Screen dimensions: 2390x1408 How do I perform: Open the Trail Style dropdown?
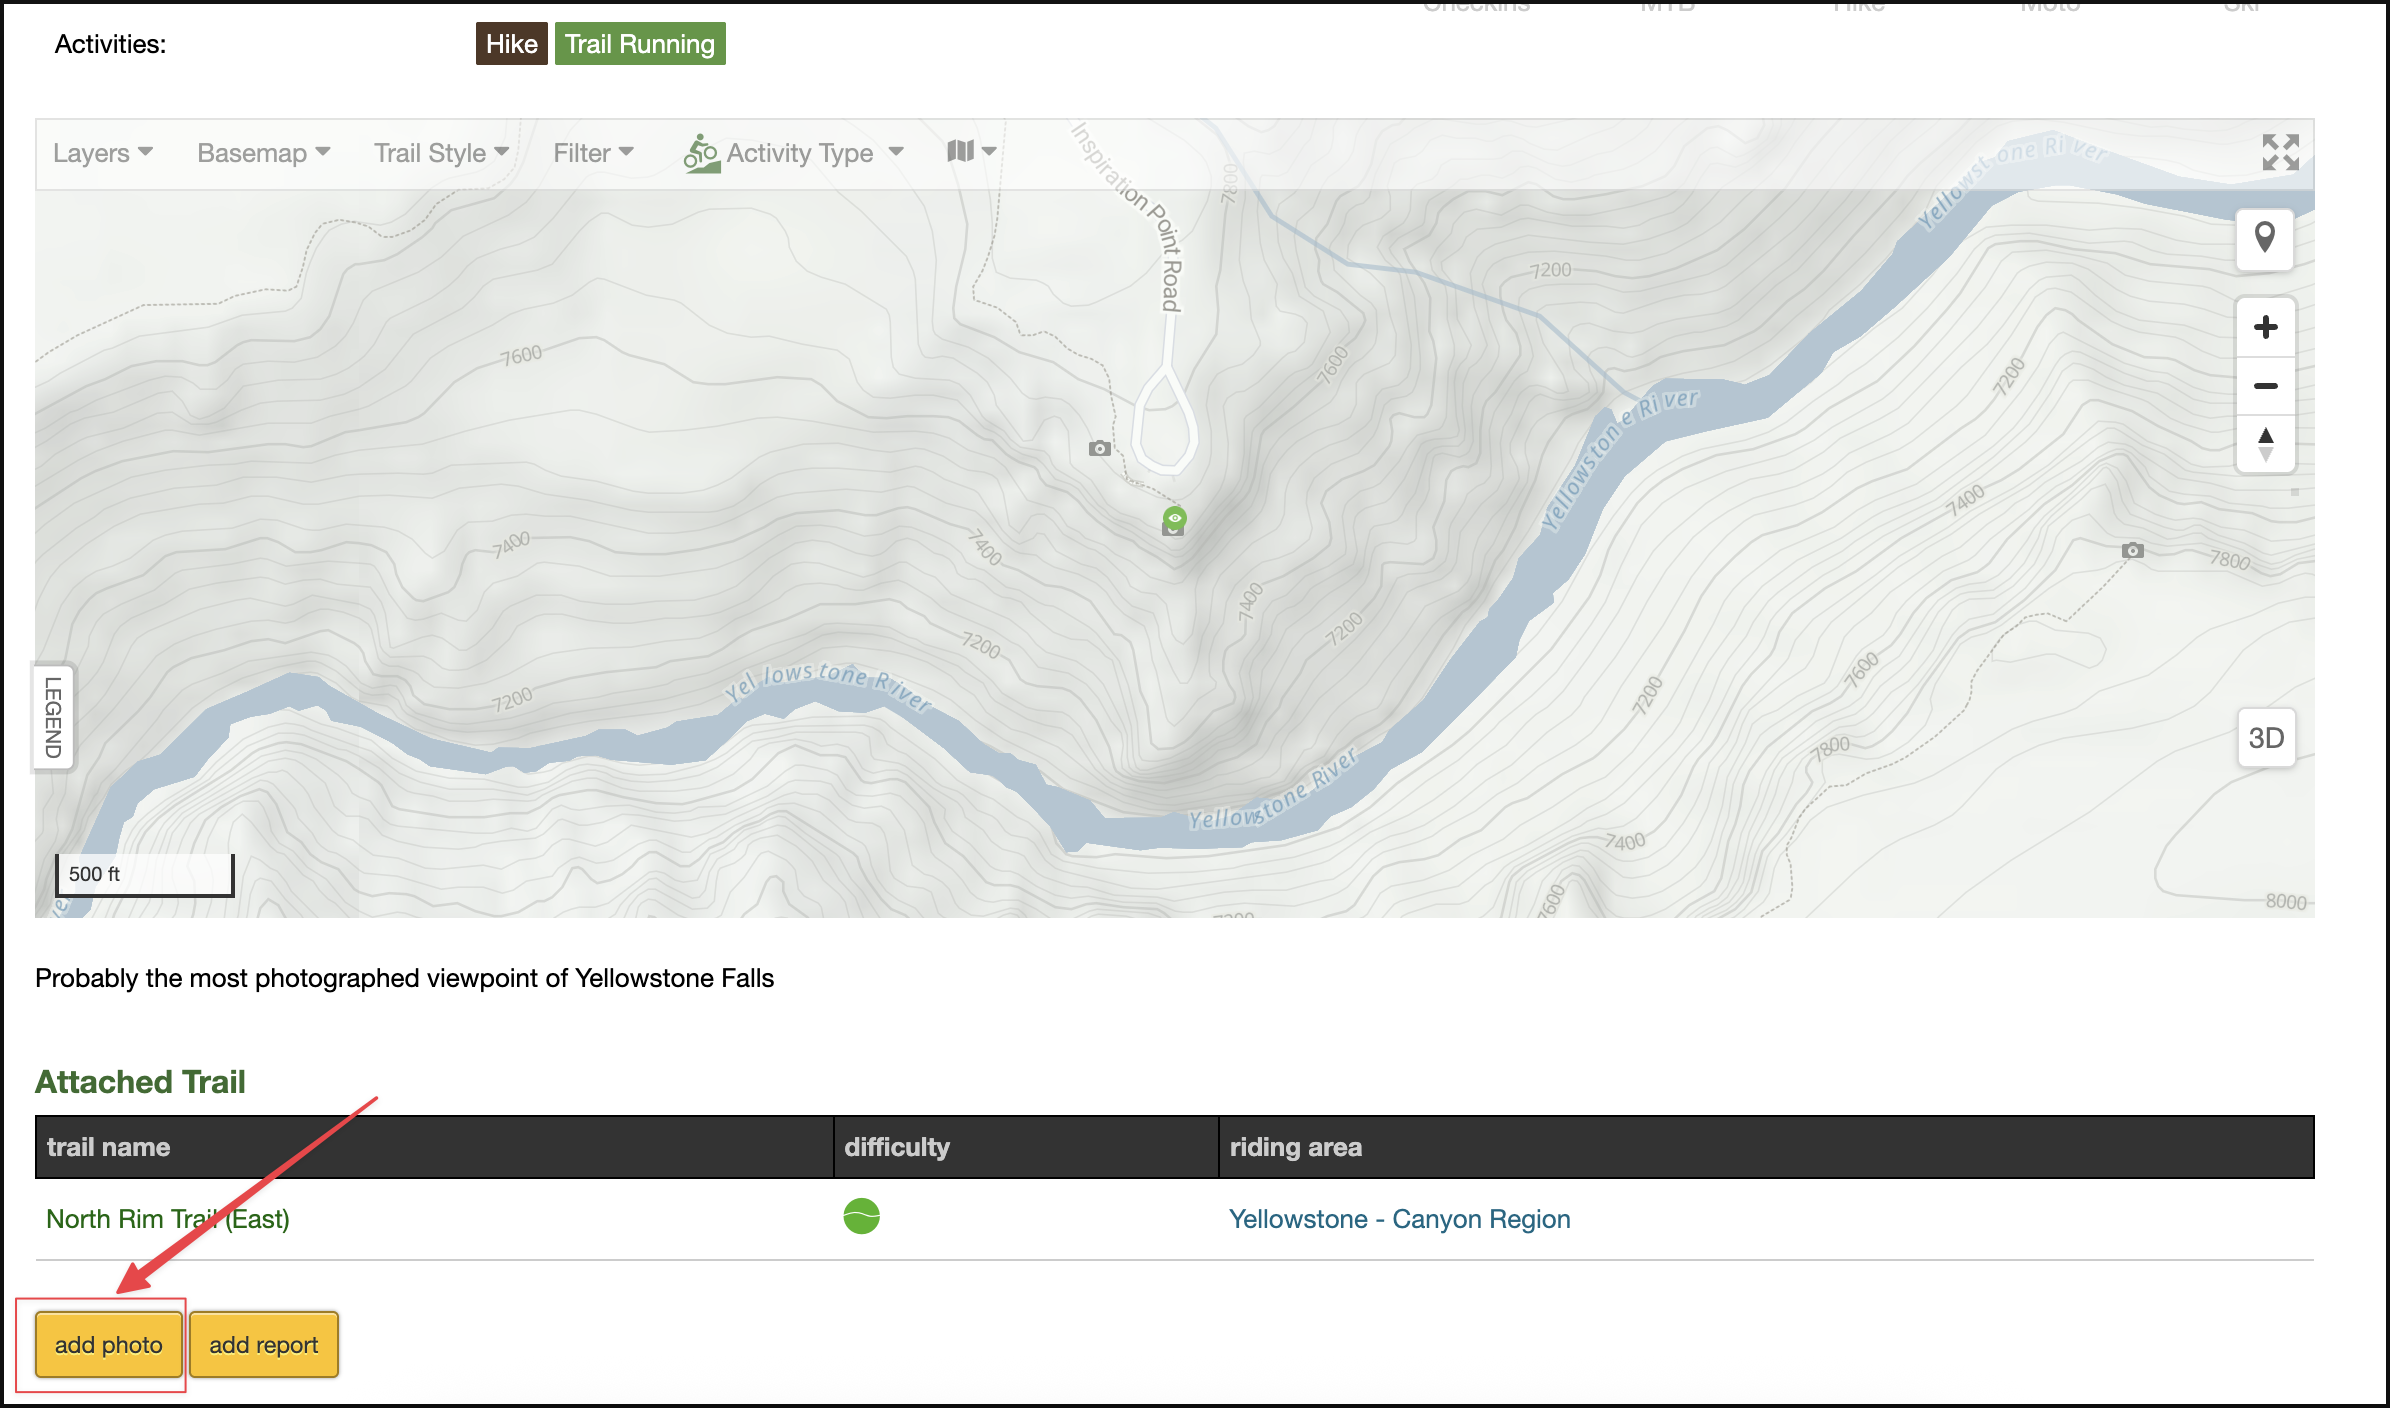pyautogui.click(x=441, y=153)
